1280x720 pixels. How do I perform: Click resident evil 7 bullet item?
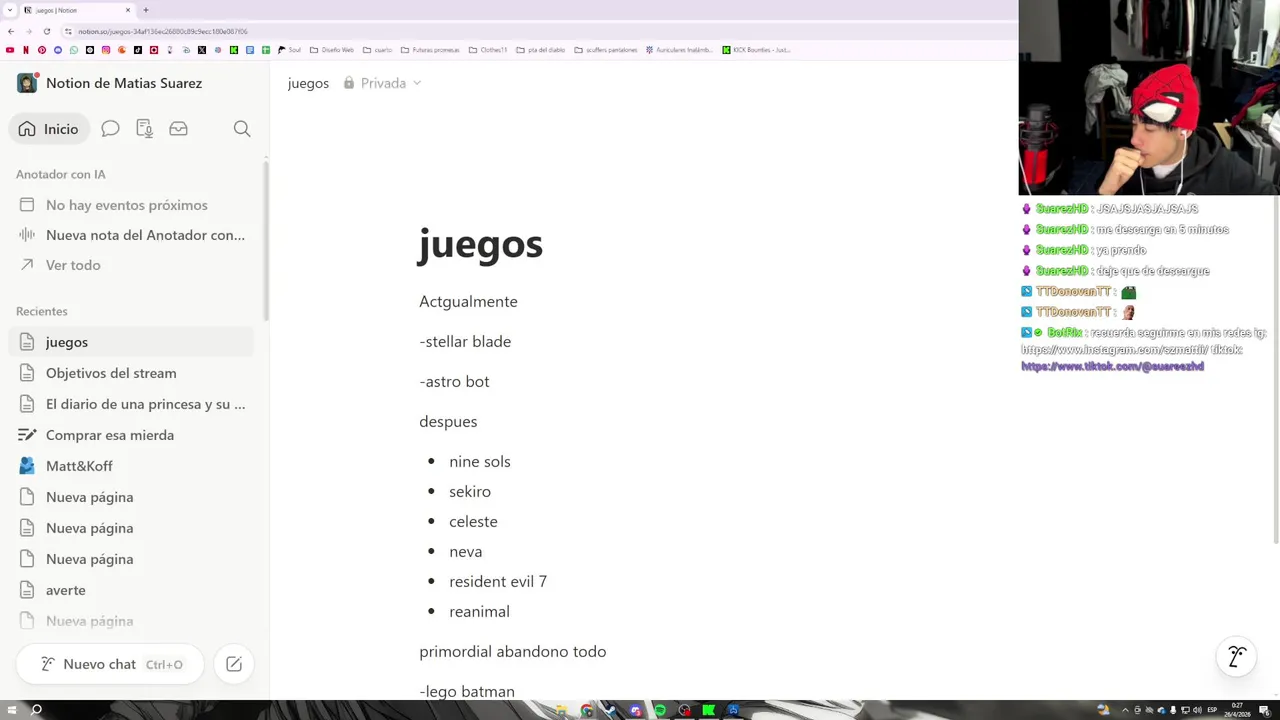click(498, 581)
